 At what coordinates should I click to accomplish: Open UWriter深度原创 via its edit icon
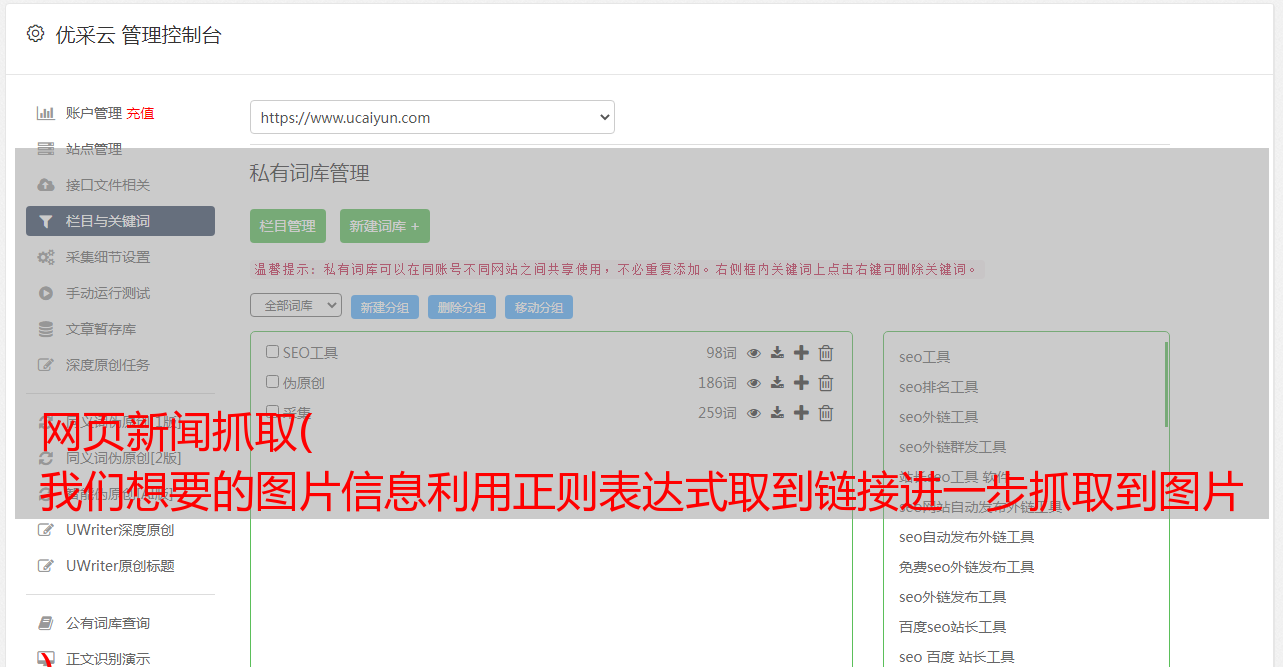[45, 530]
